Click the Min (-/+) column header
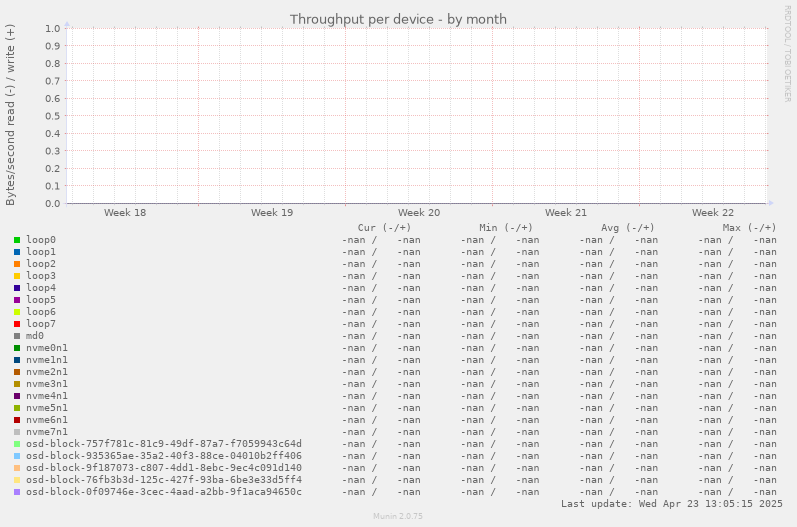 (x=506, y=228)
